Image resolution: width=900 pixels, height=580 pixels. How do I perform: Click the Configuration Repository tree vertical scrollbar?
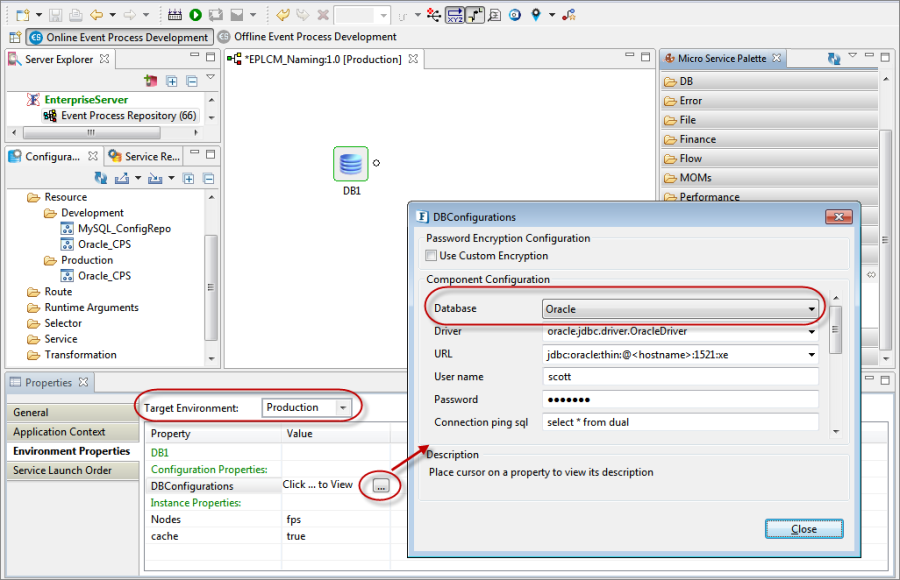[x=211, y=287]
